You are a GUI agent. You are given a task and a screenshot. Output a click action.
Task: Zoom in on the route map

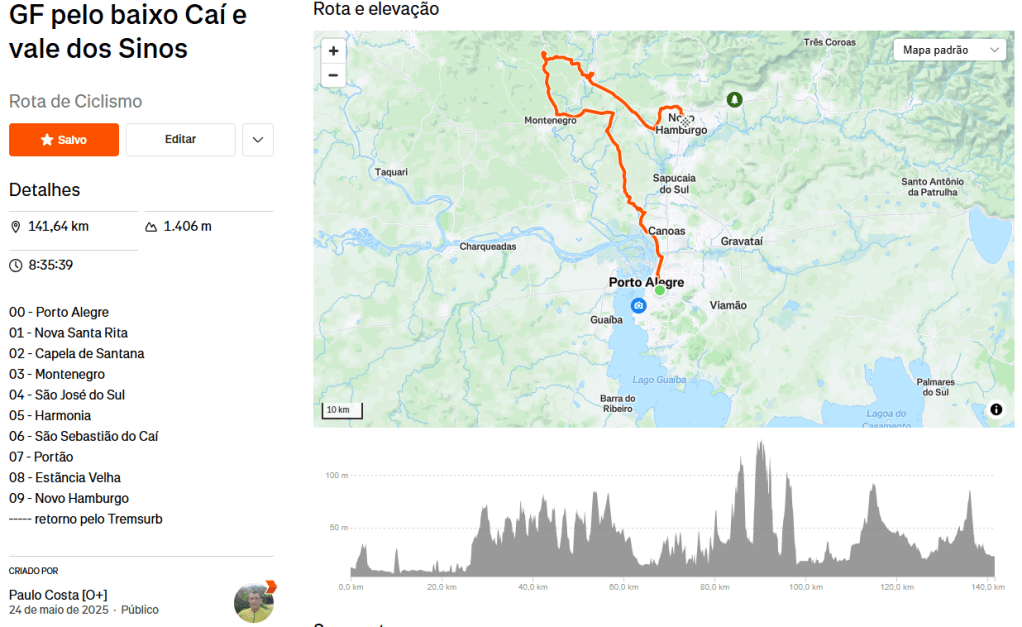[x=333, y=51]
